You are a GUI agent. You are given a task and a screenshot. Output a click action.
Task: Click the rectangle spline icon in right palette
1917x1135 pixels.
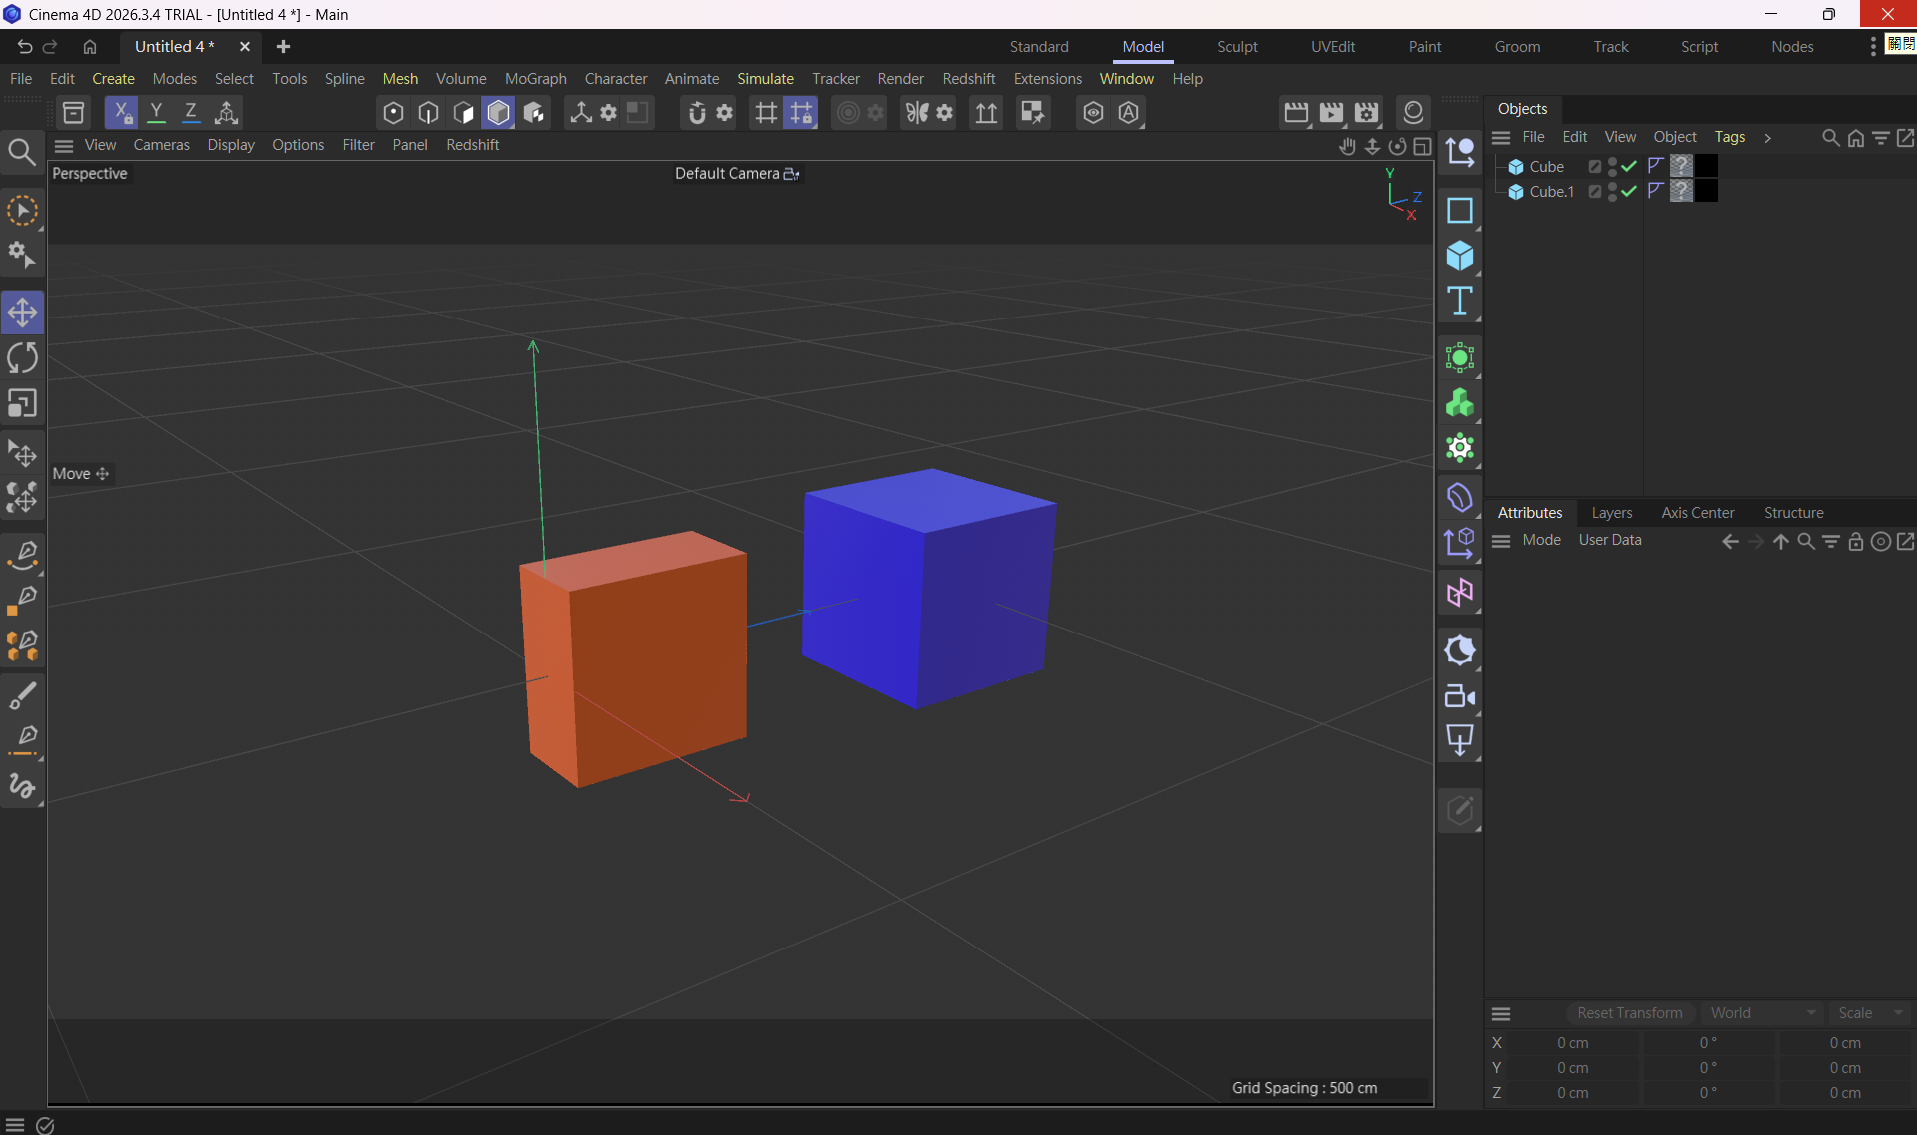click(x=1460, y=211)
